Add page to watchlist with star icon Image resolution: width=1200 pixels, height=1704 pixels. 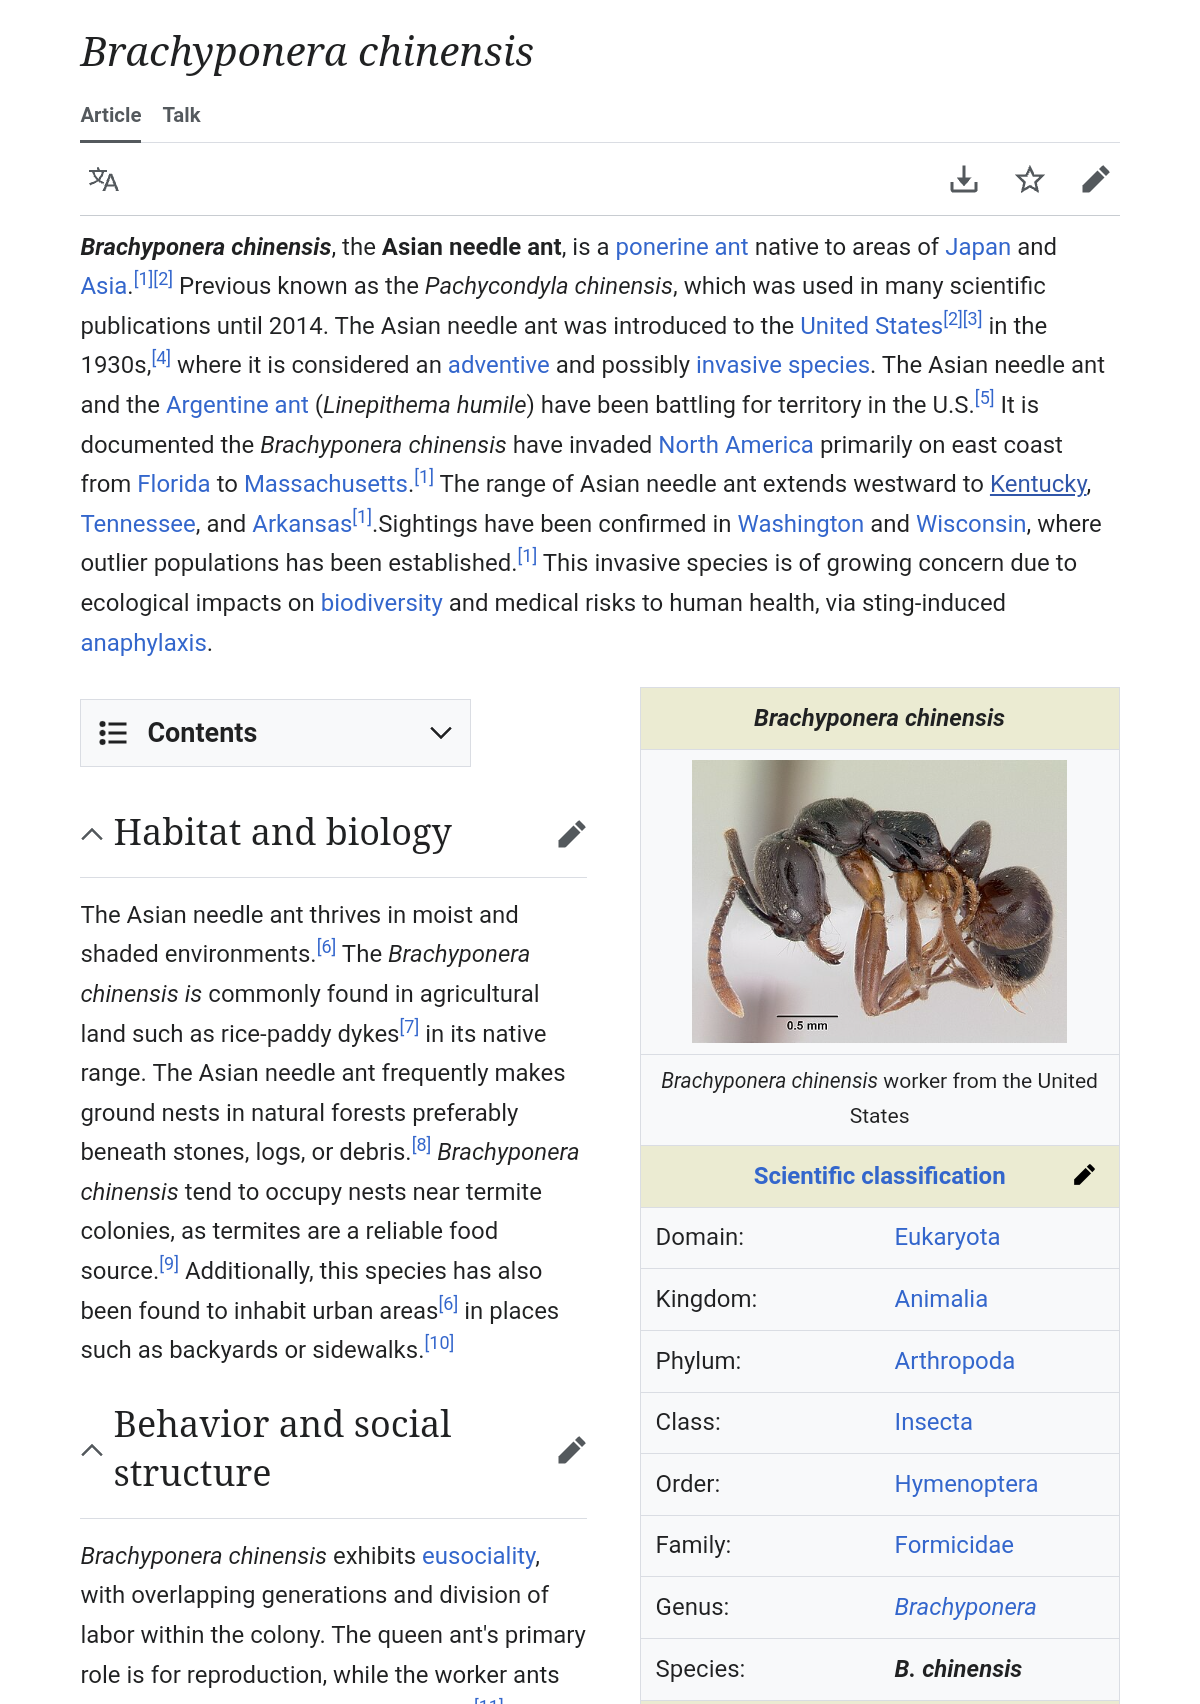click(x=1030, y=180)
